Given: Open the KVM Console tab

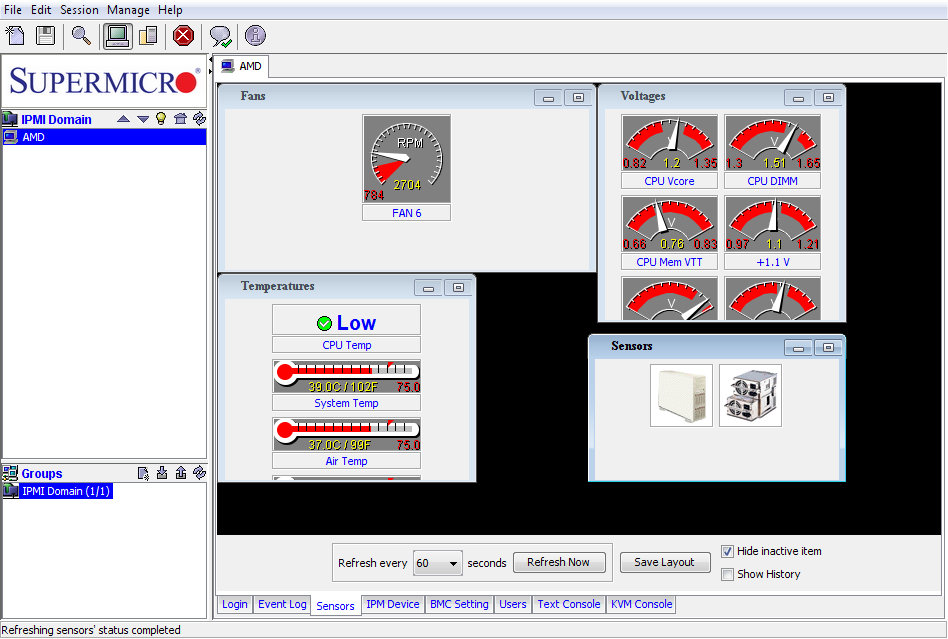Looking at the screenshot, I should (x=642, y=604).
